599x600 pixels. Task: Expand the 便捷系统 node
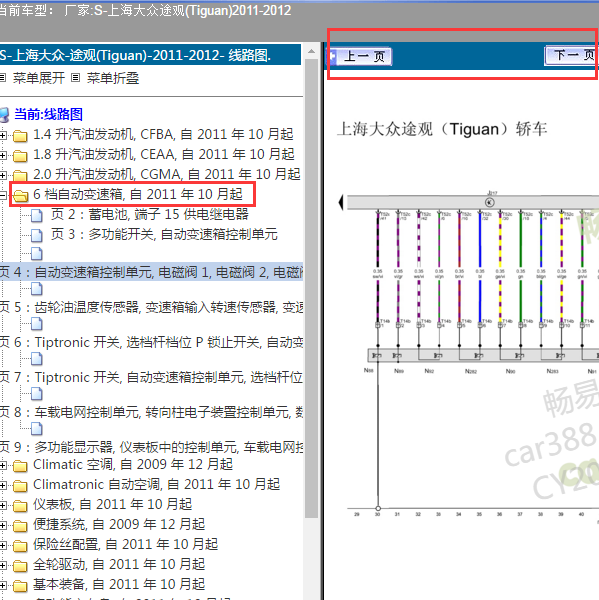point(3,525)
